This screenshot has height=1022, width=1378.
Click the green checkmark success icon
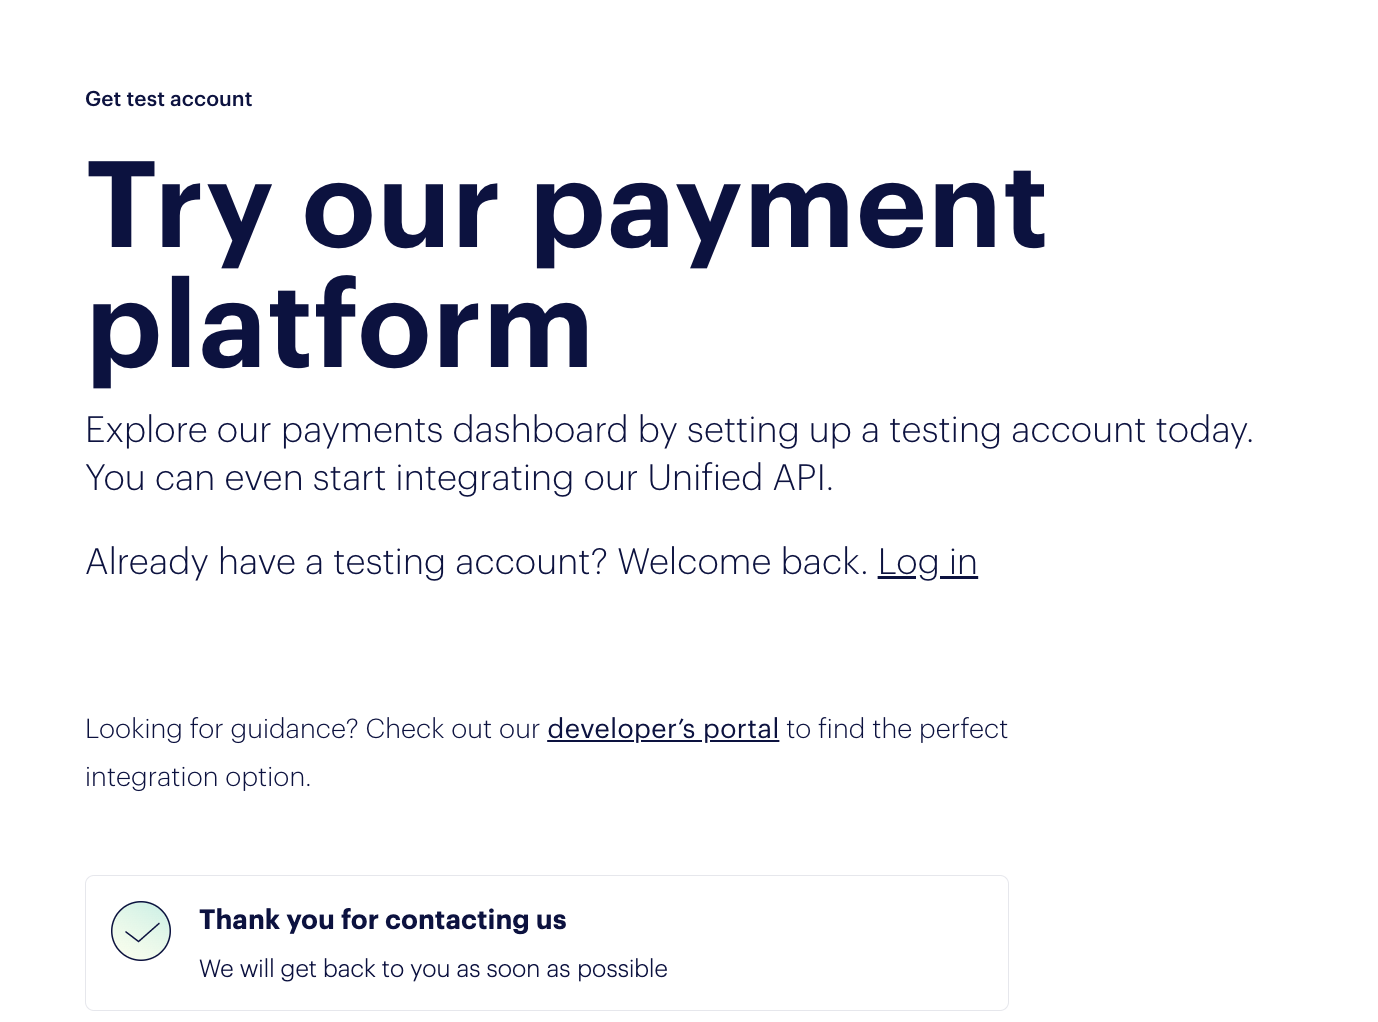tap(141, 931)
